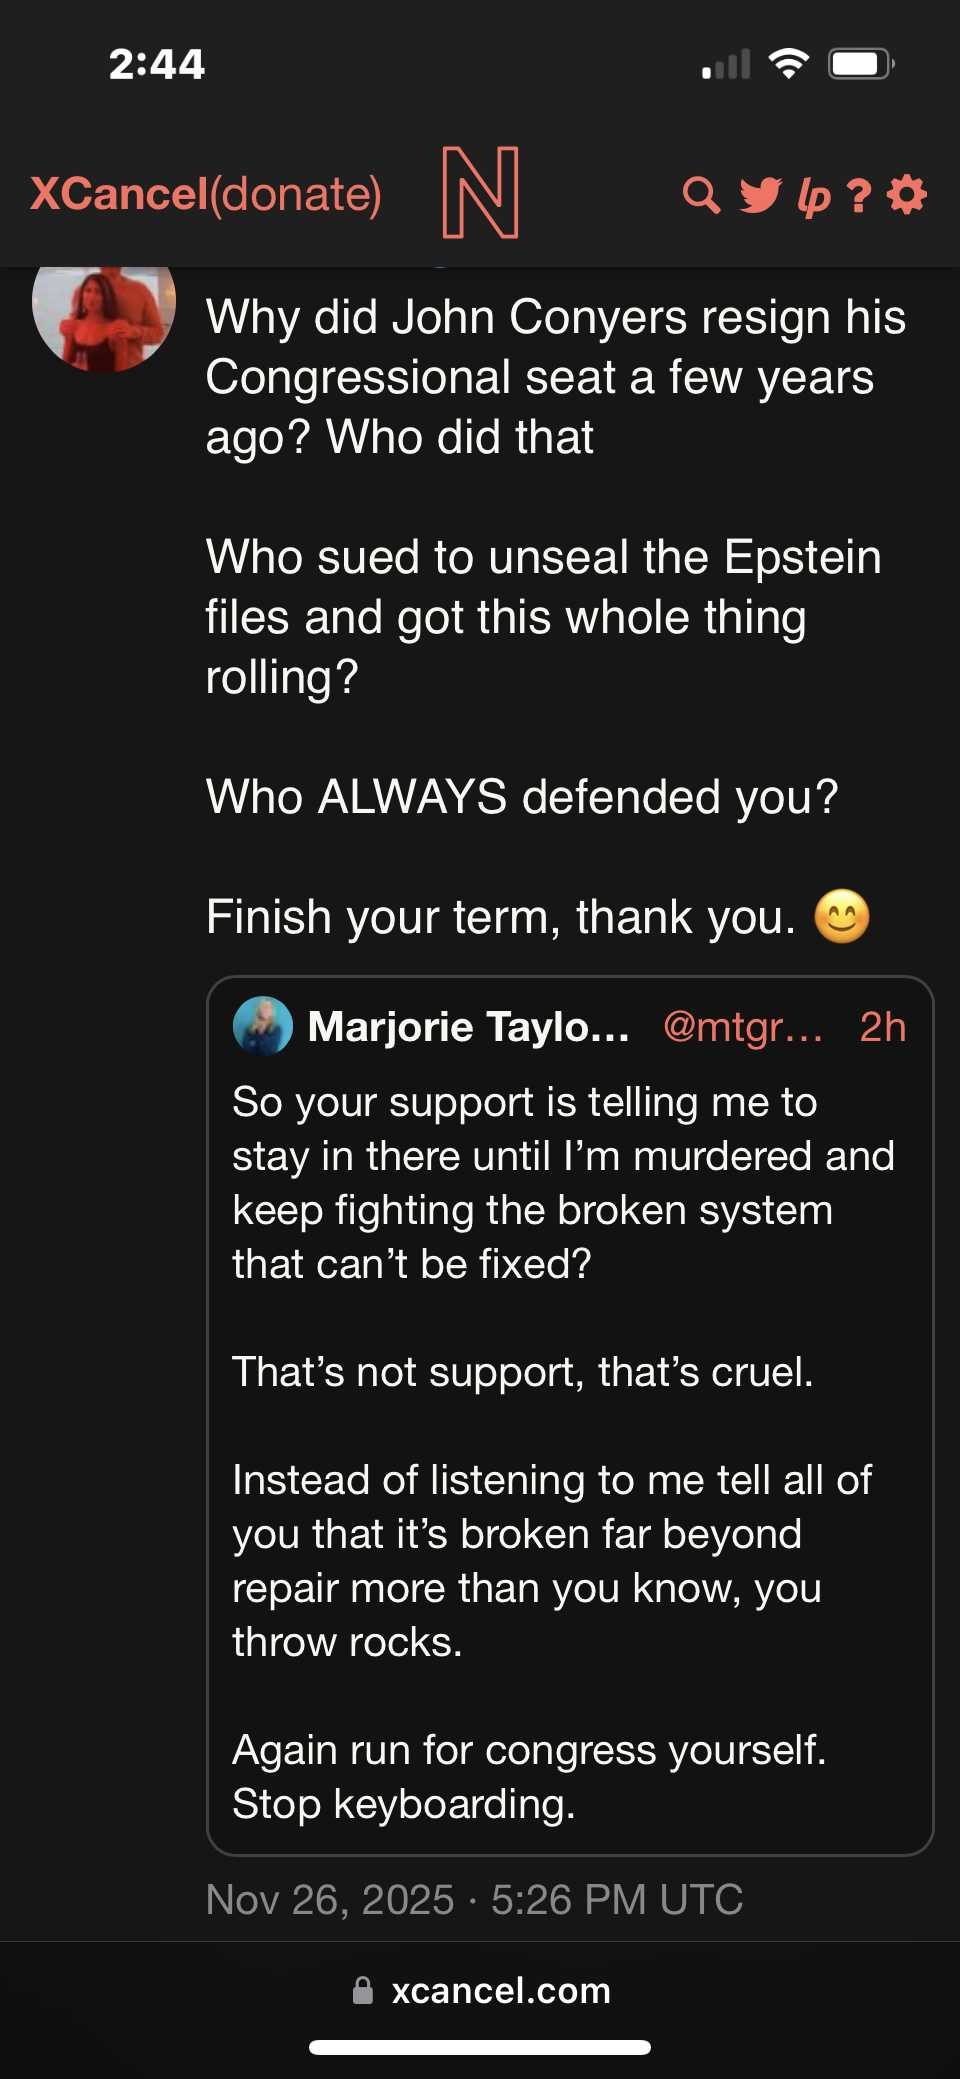The height and width of the screenshot is (2079, 960).
Task: Open the quoted tweet's 2h timestamp
Action: coord(883,1027)
